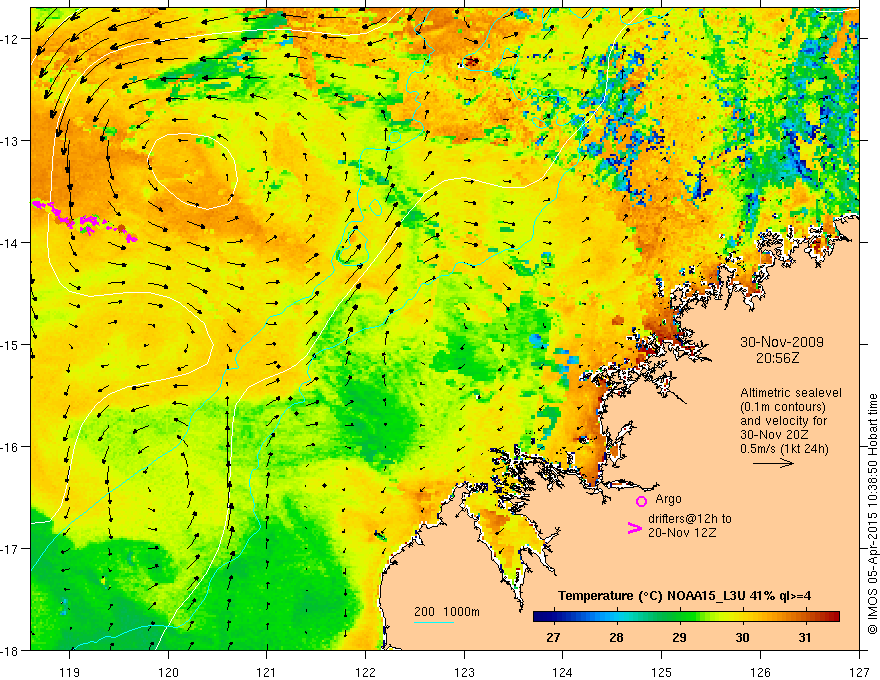Click the time label 20:56Z

(777, 357)
